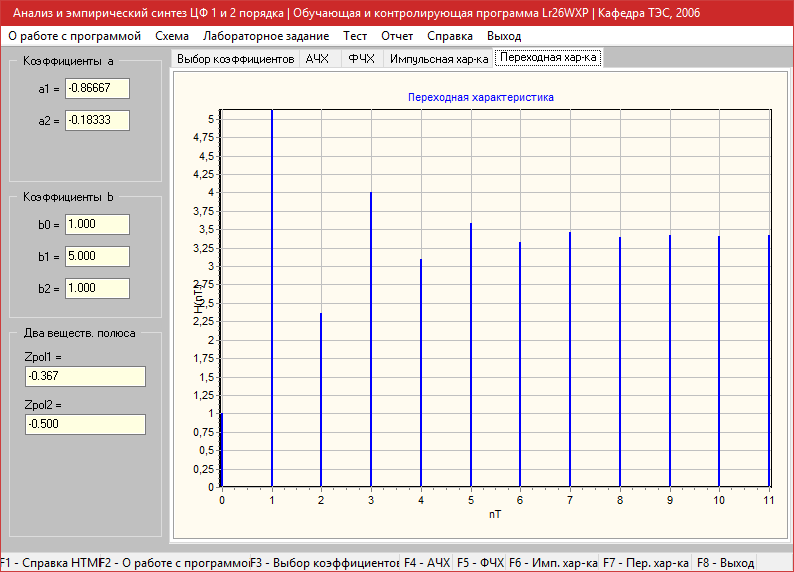The image size is (794, 572).
Task: Click 'F8 - Выход' status bar item
Action: coord(725,563)
